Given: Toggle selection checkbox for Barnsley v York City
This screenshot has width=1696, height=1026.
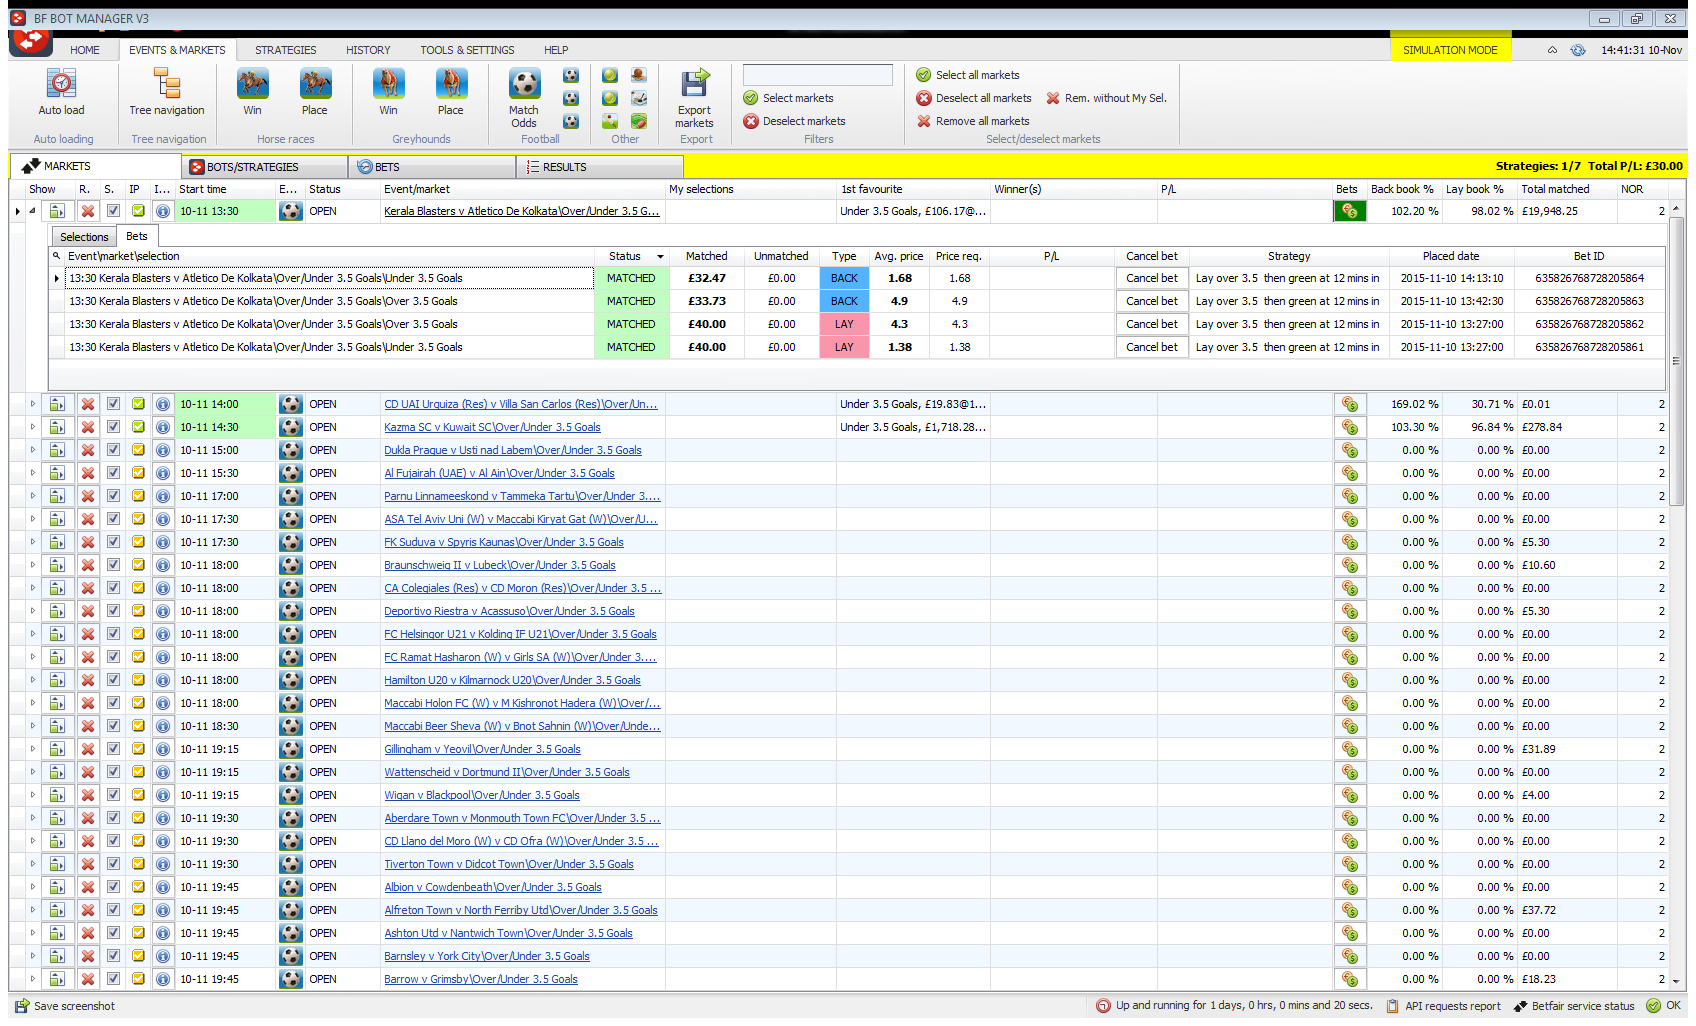Looking at the screenshot, I should point(113,956).
